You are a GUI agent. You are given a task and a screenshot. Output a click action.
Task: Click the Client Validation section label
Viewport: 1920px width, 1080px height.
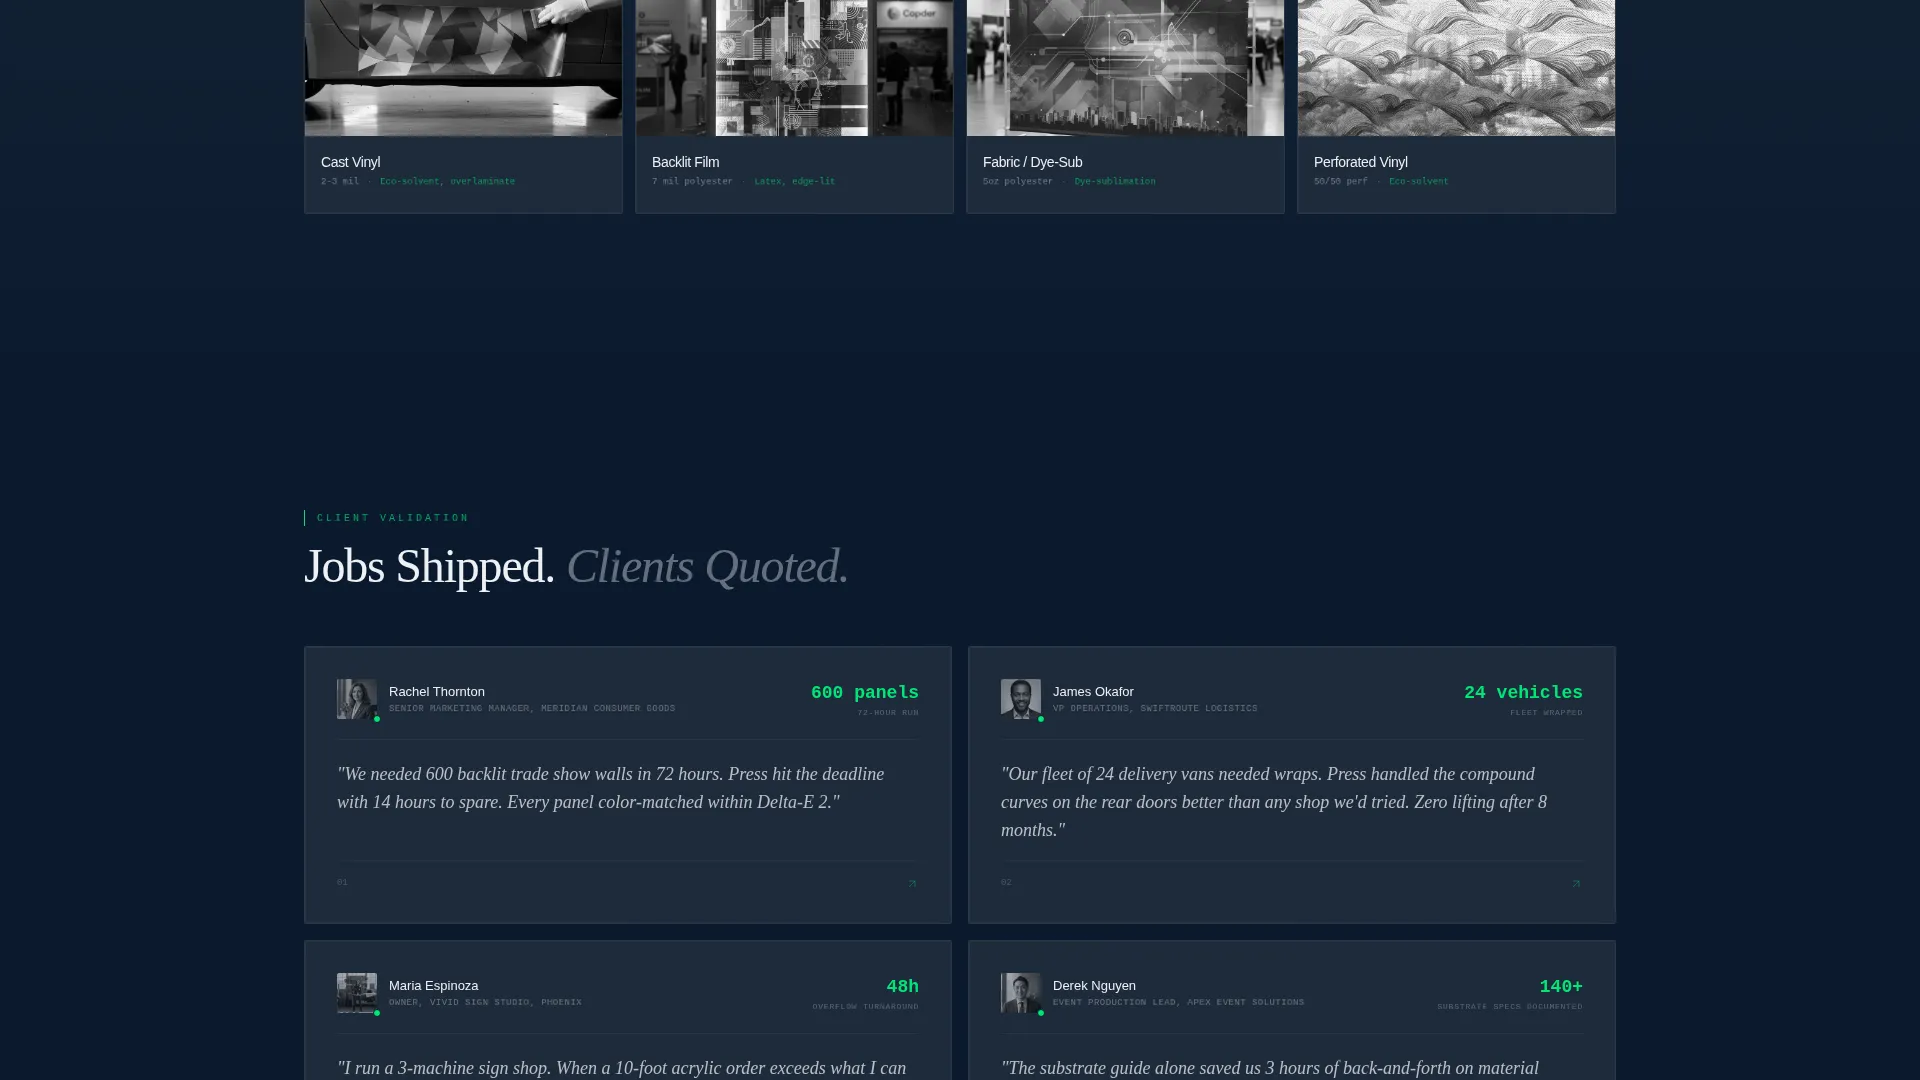(x=393, y=518)
